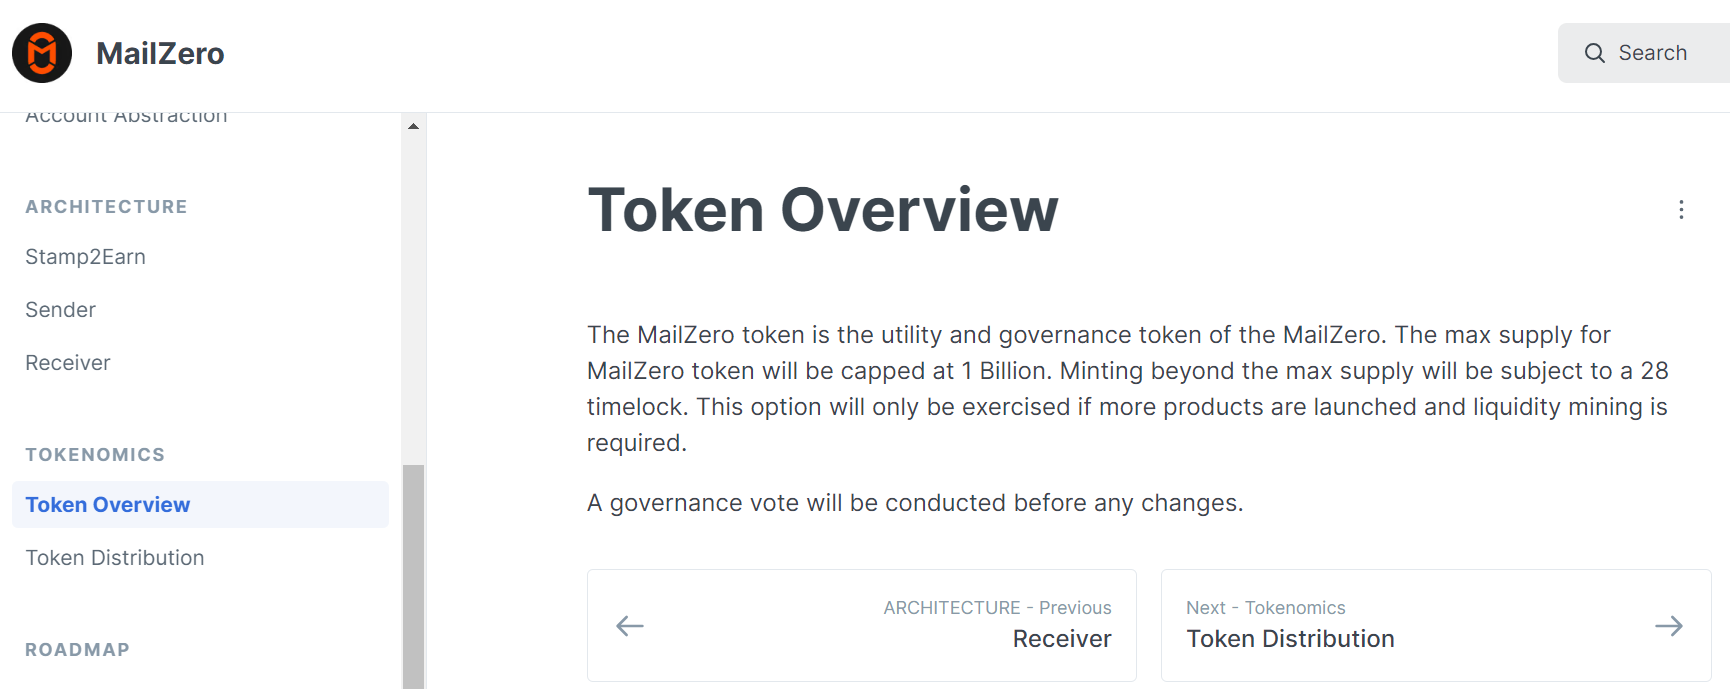This screenshot has width=1730, height=689.
Task: Expand the TOKENOMICS section header
Action: pyautogui.click(x=95, y=454)
